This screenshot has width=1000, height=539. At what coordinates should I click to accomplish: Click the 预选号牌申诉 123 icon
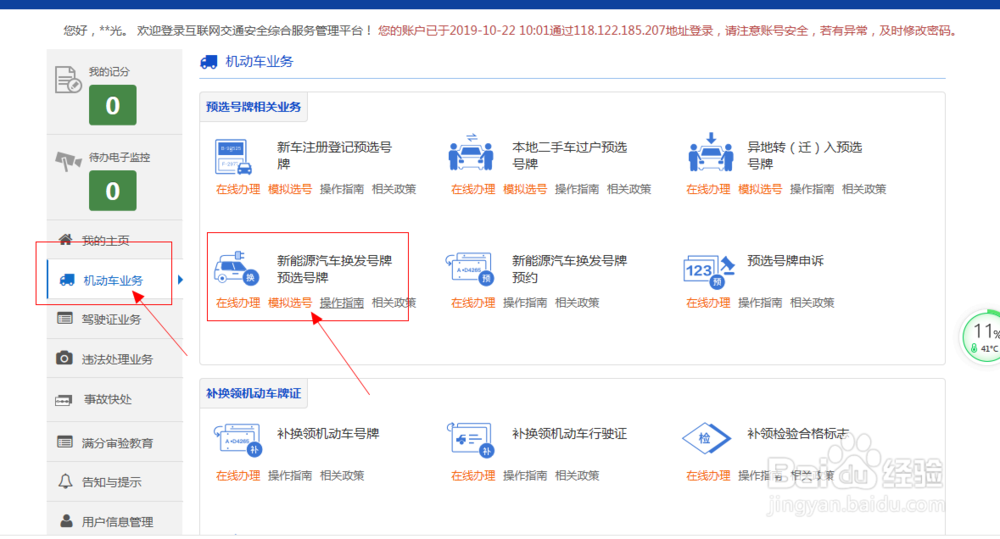click(708, 271)
